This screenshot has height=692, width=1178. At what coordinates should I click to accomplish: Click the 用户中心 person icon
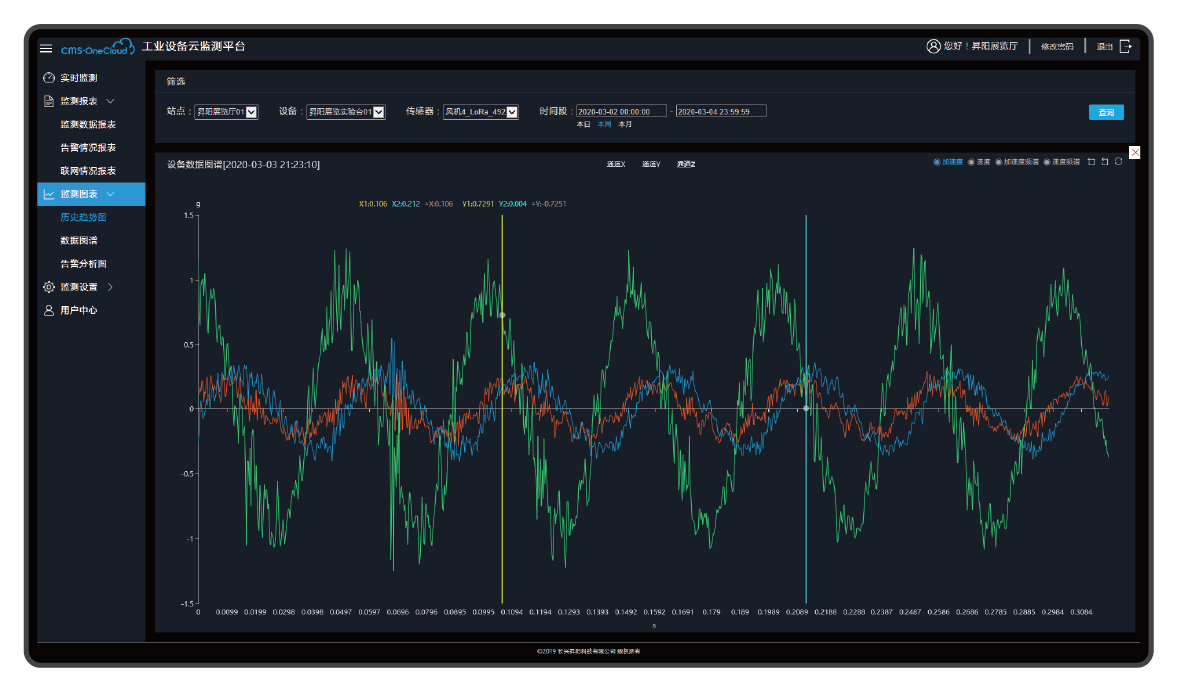[x=49, y=310]
